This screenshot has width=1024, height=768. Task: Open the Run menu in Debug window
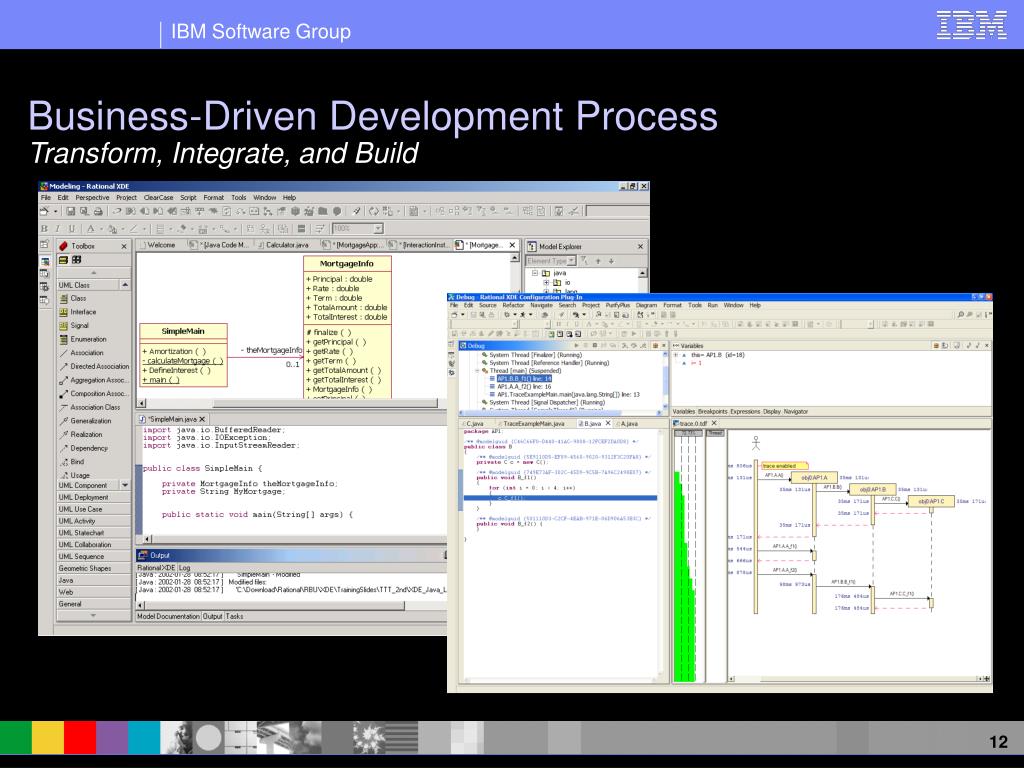(x=712, y=305)
